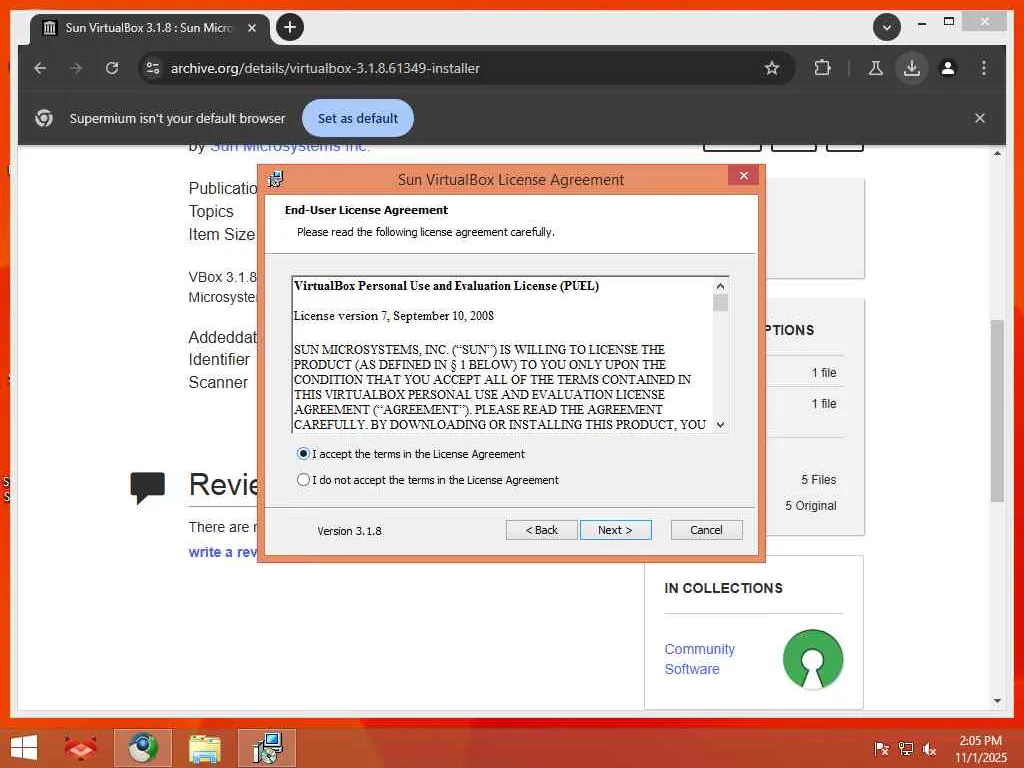Click the license text scrollbar thumb

(x=720, y=303)
